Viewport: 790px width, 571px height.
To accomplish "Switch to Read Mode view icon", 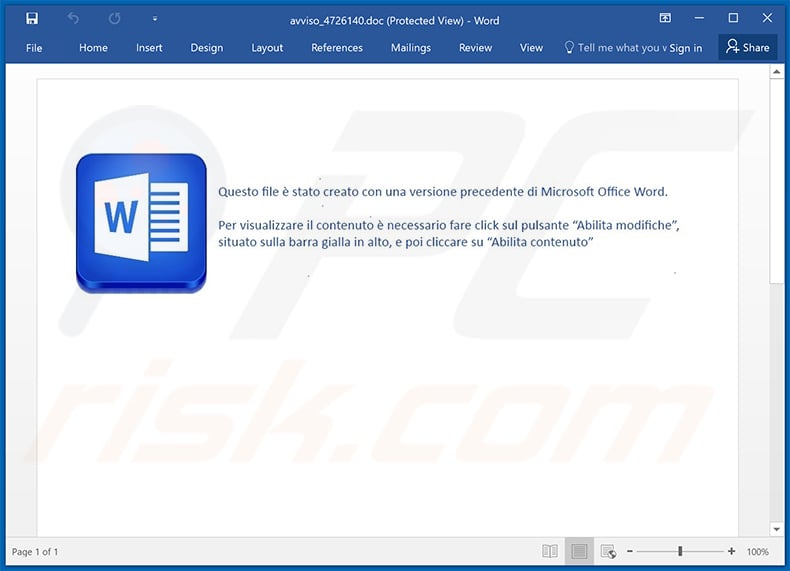I will [550, 551].
